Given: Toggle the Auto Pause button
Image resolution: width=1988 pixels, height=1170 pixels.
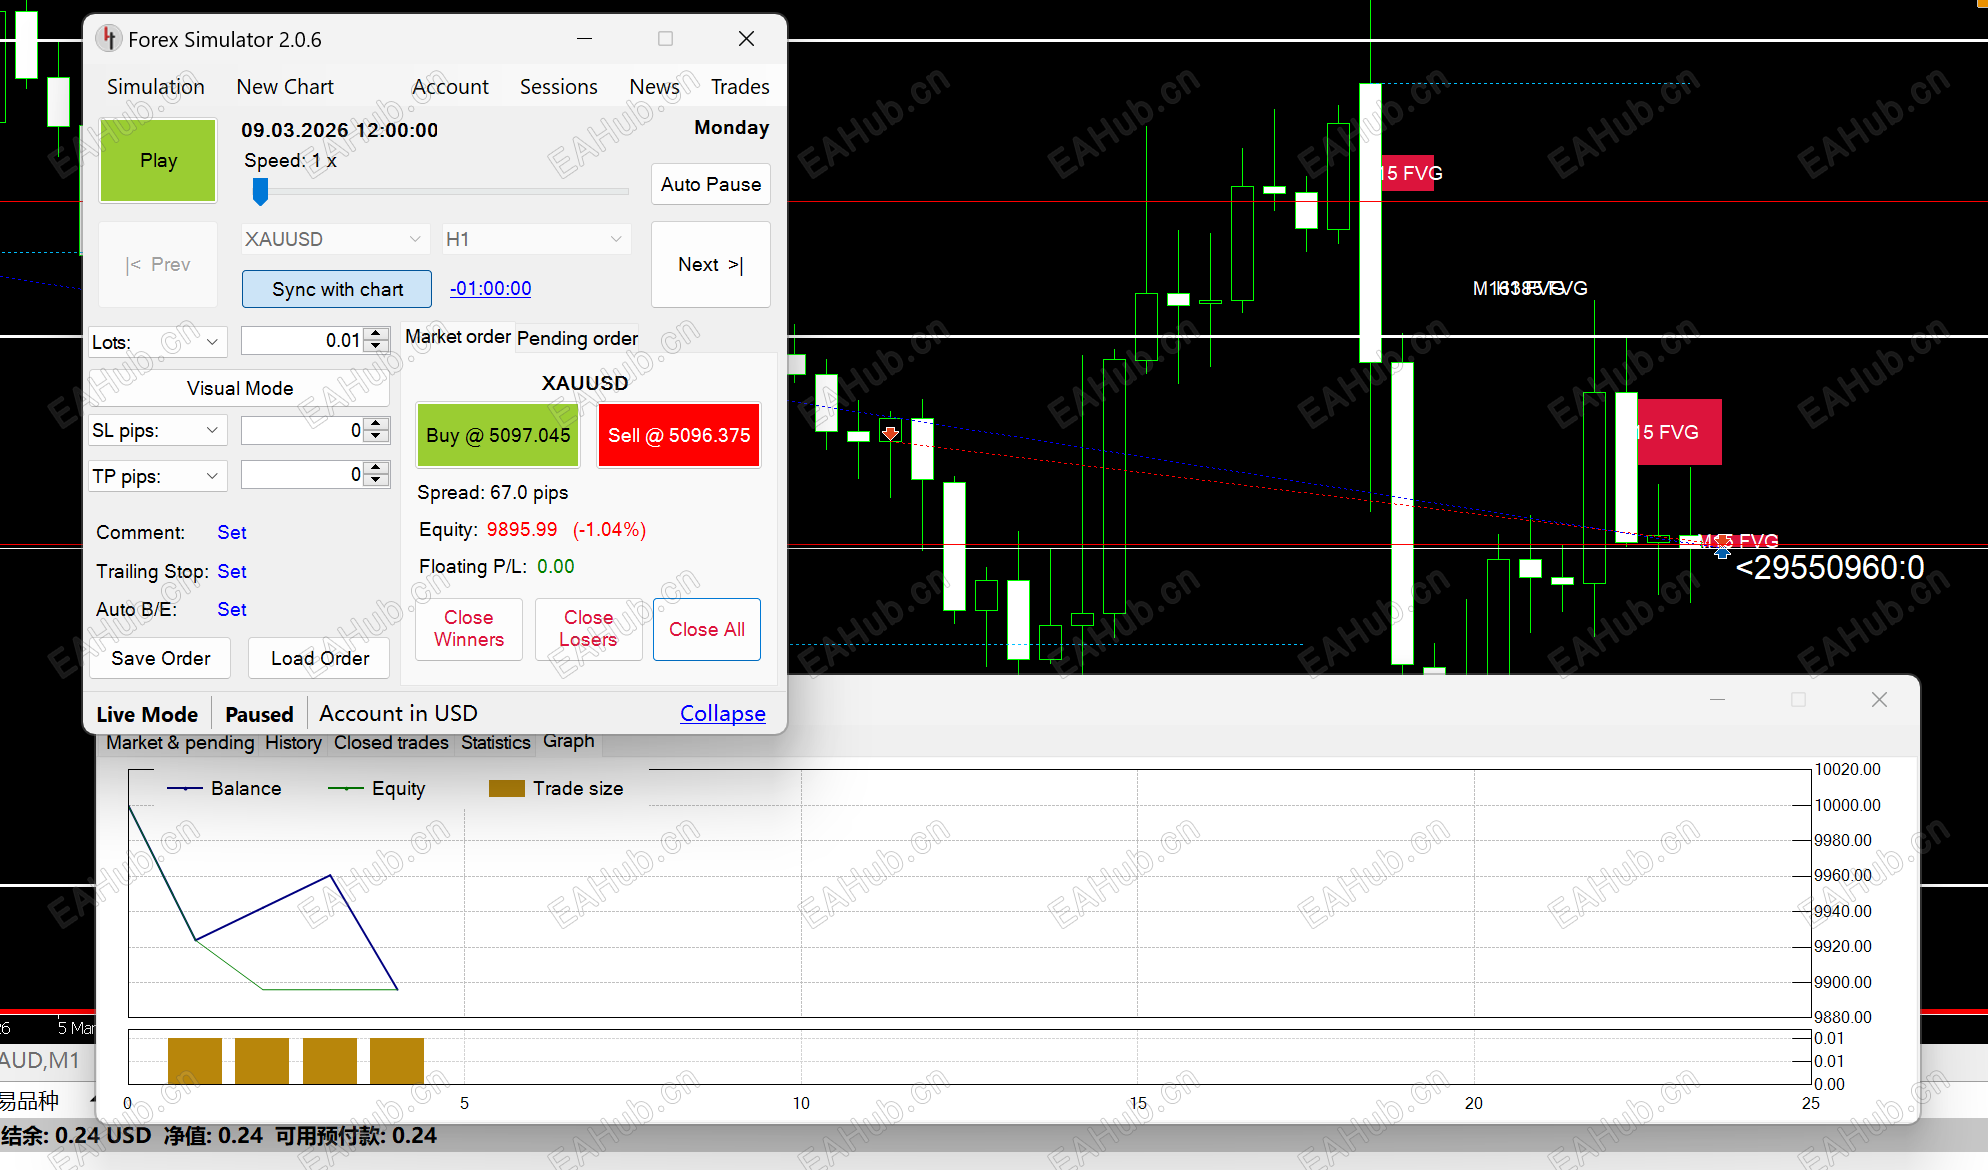Looking at the screenshot, I should (710, 184).
